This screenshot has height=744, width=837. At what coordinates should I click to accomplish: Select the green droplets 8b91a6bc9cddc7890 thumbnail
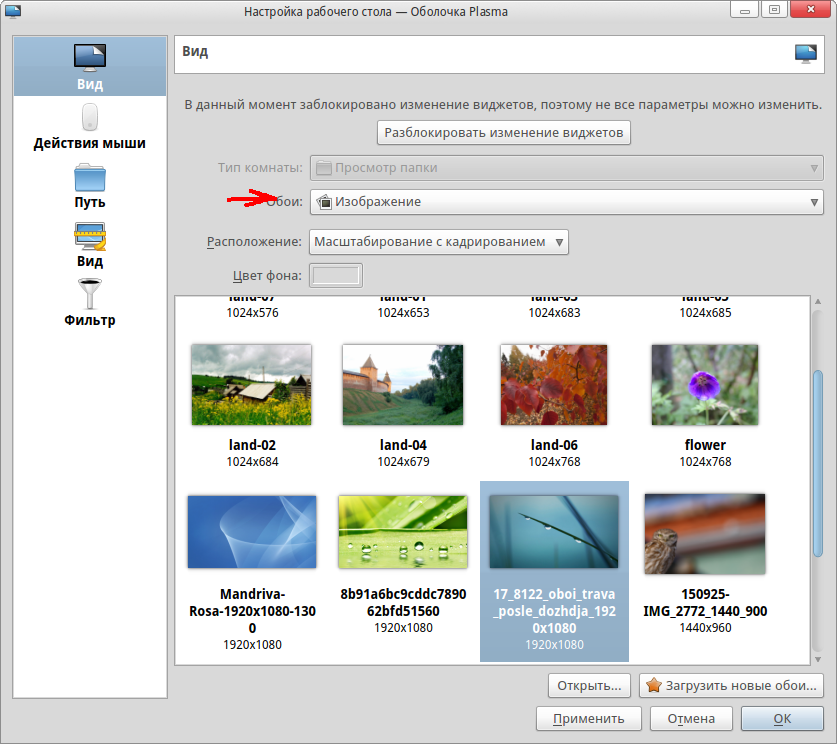point(403,532)
